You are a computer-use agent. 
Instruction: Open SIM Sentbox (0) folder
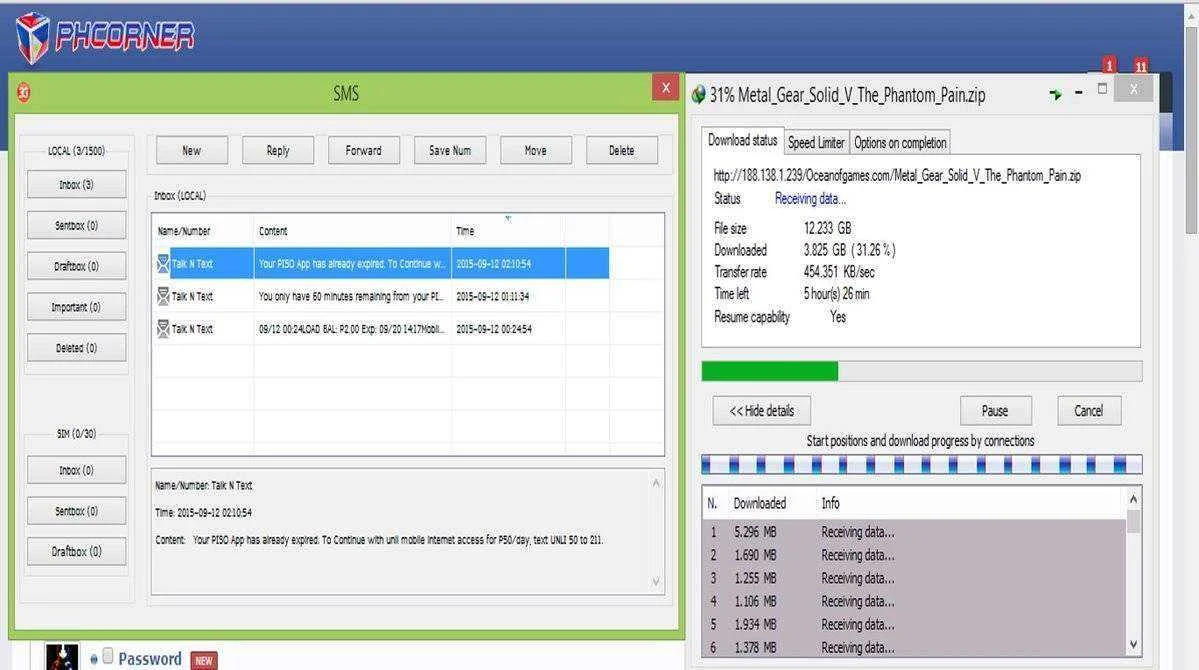(x=76, y=511)
